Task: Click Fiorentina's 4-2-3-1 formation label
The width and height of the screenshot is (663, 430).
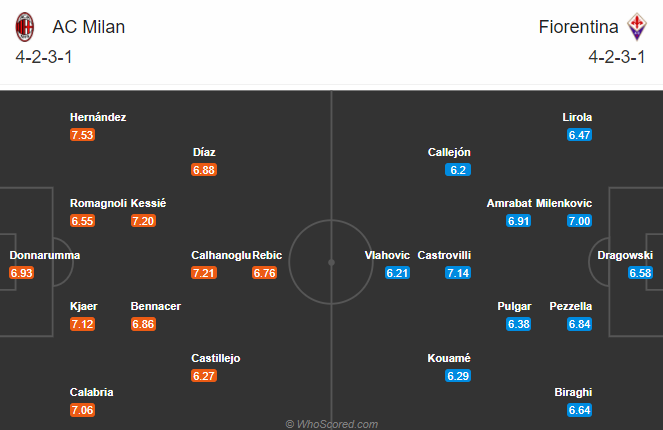Action: point(617,57)
